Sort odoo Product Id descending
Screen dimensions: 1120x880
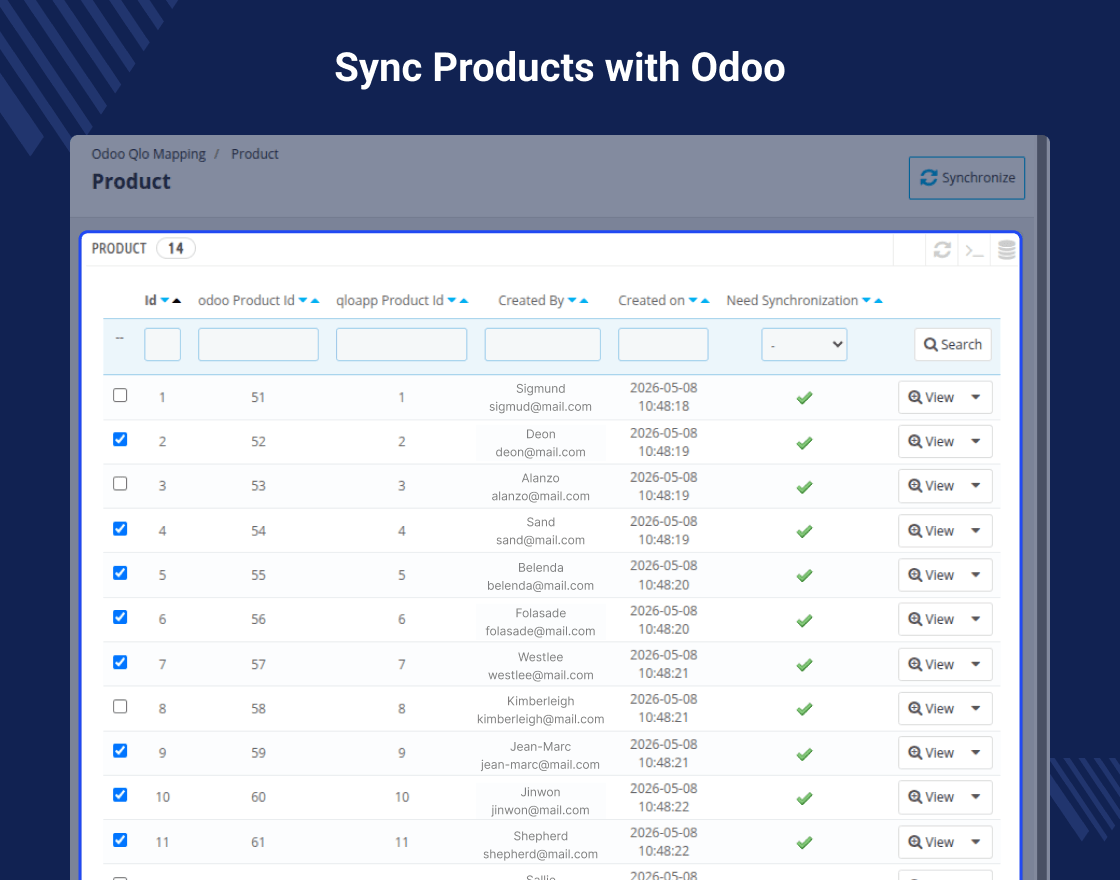pos(303,301)
